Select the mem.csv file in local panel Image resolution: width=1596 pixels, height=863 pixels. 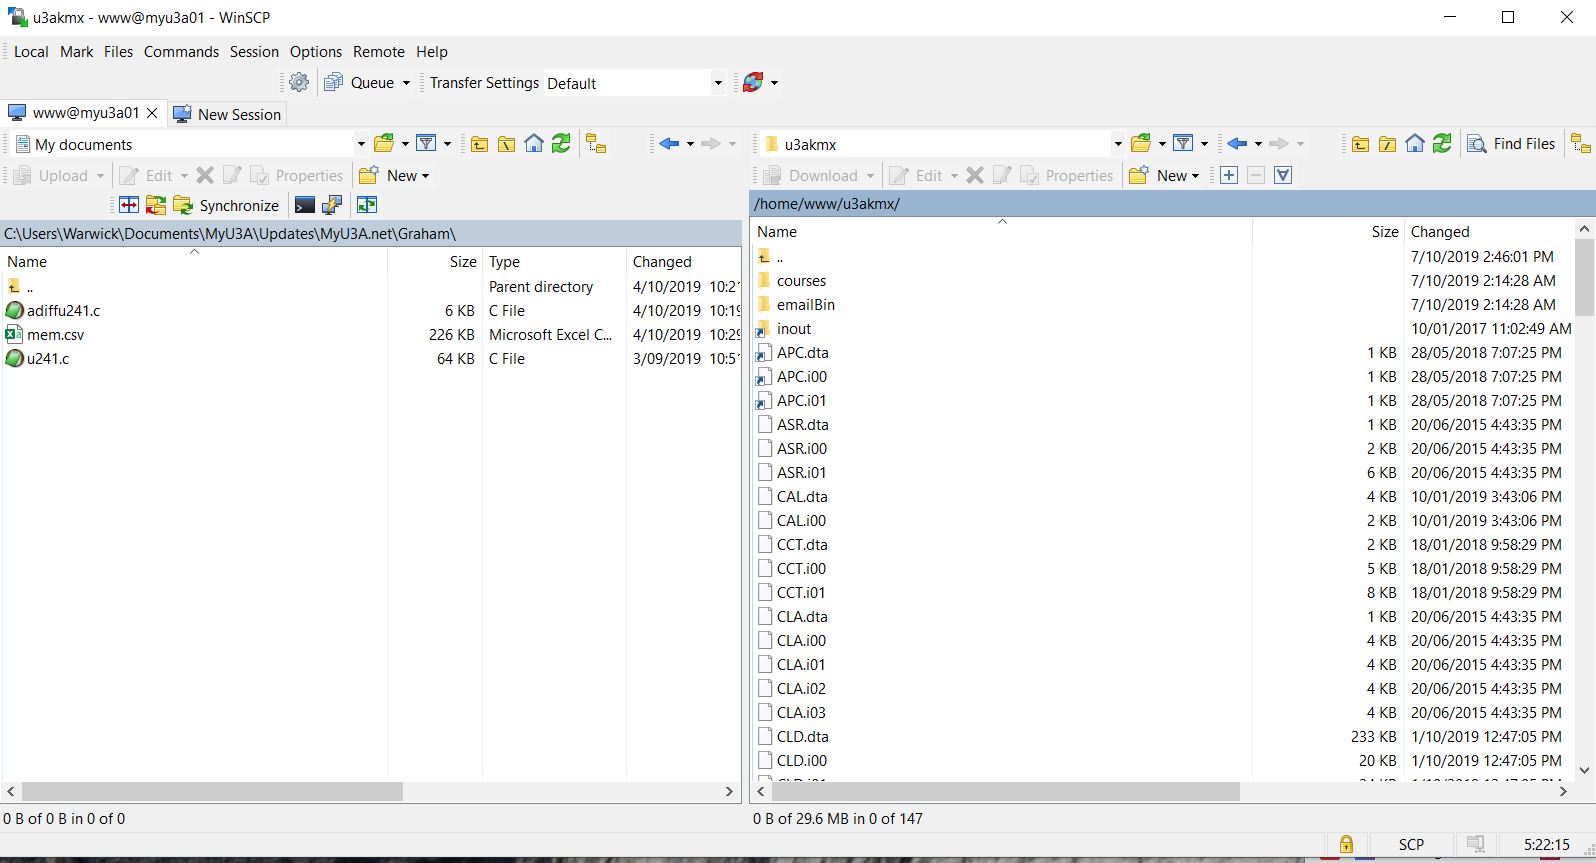56,335
